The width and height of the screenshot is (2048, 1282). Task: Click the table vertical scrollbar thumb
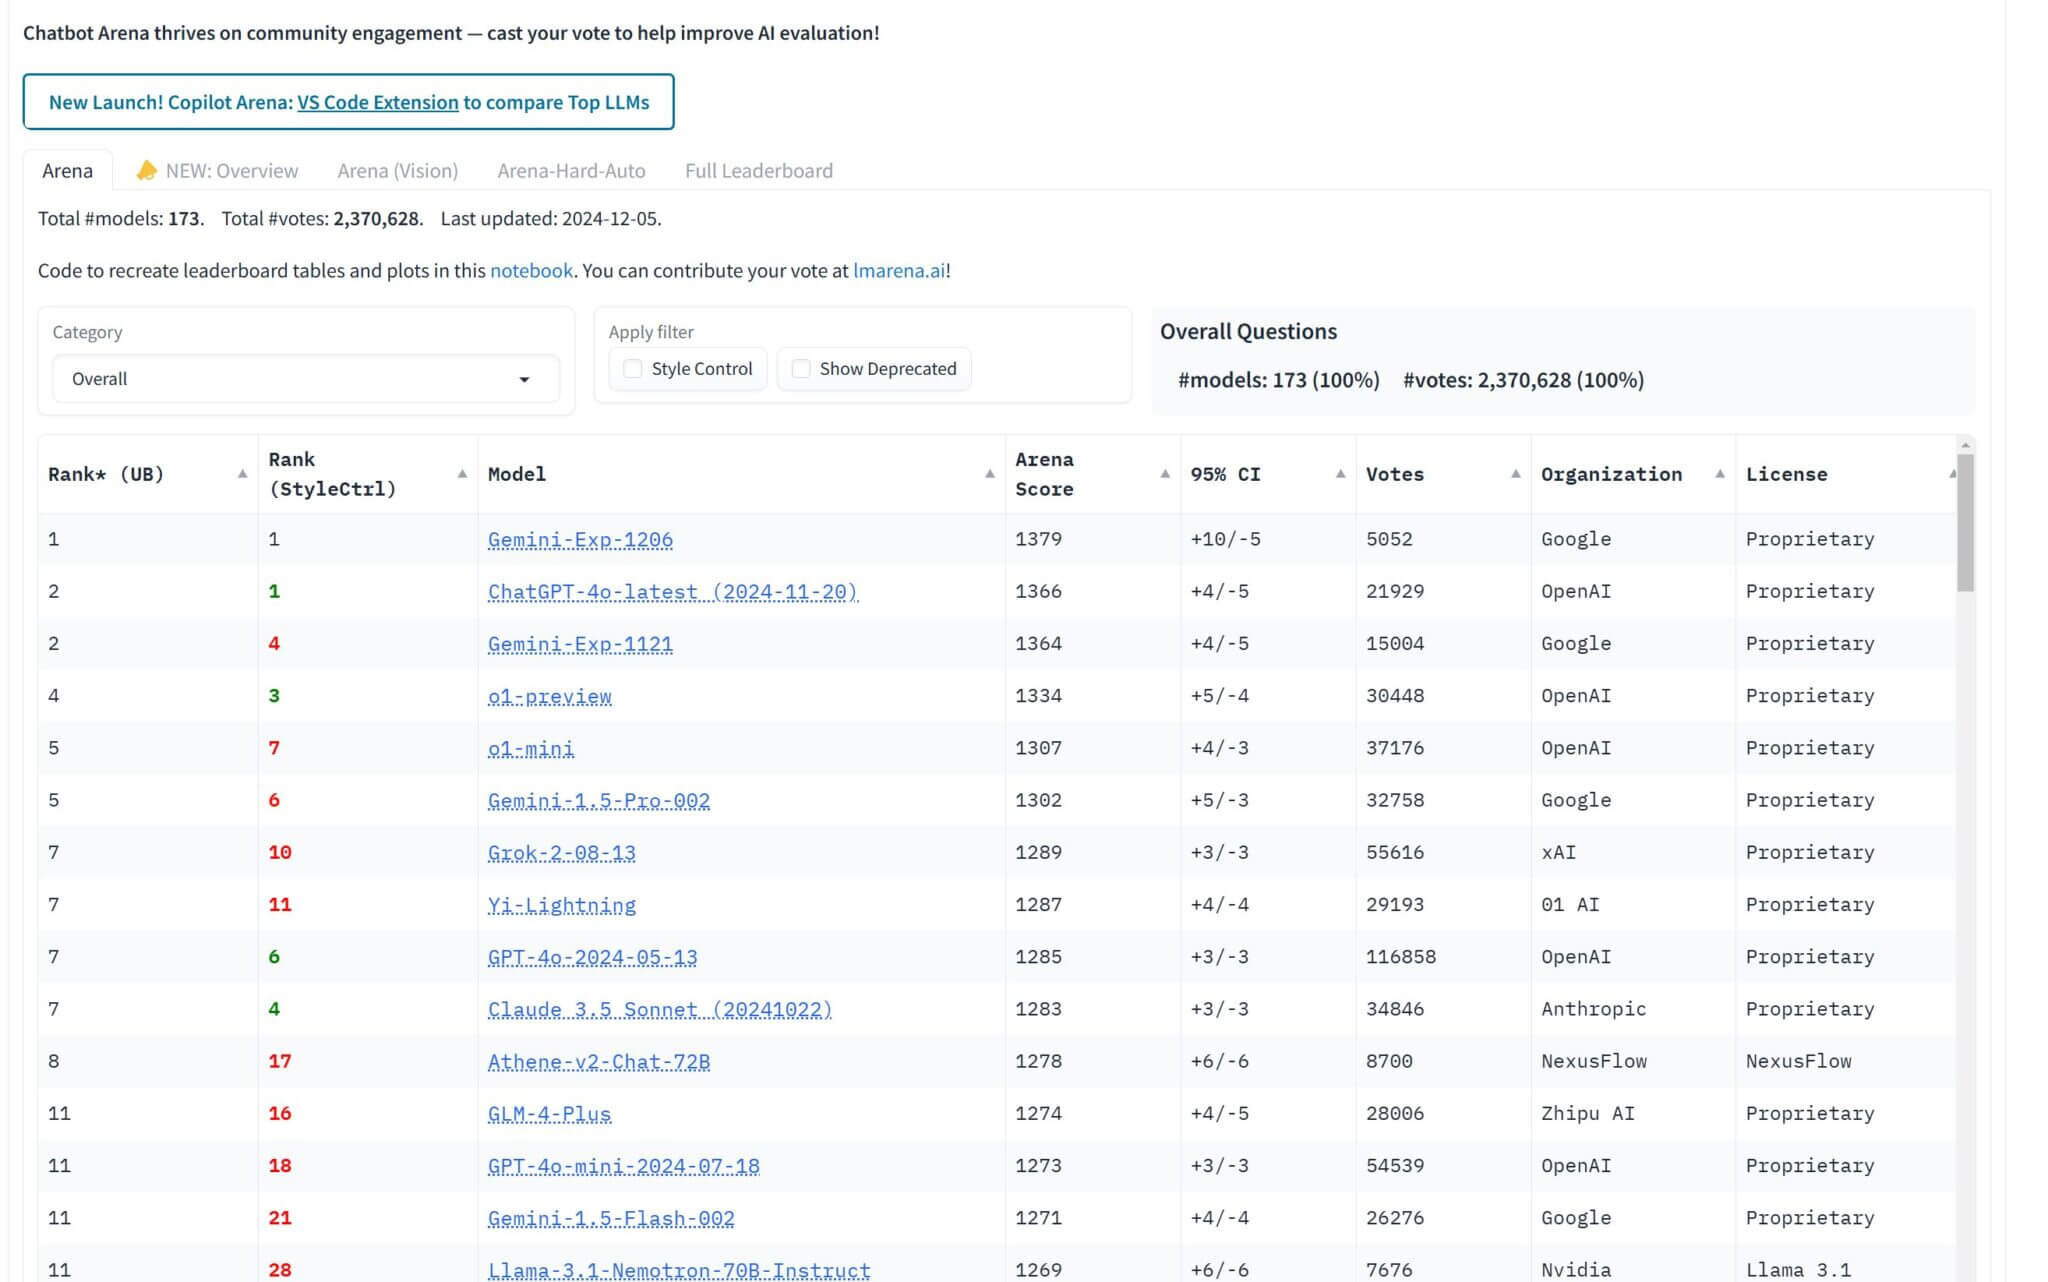(1965, 522)
